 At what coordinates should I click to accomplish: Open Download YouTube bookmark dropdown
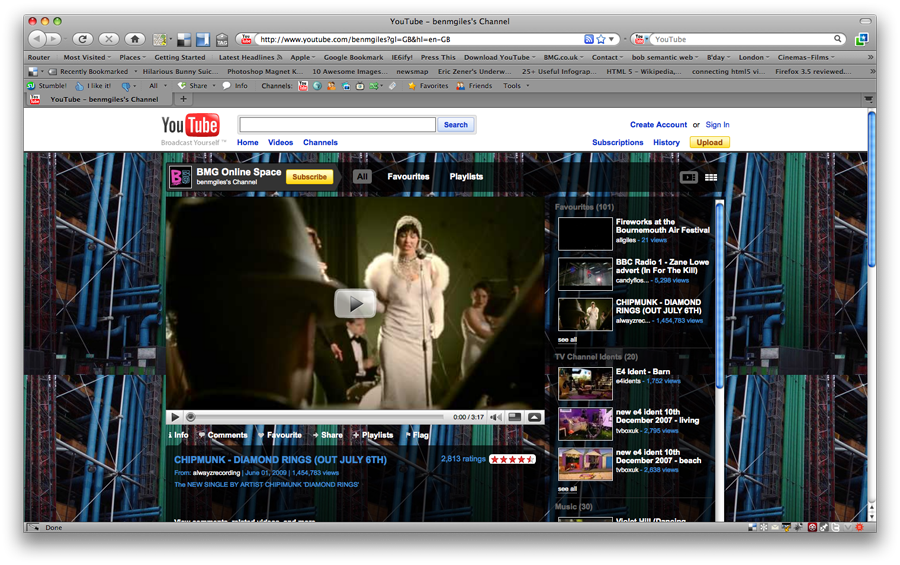point(499,57)
